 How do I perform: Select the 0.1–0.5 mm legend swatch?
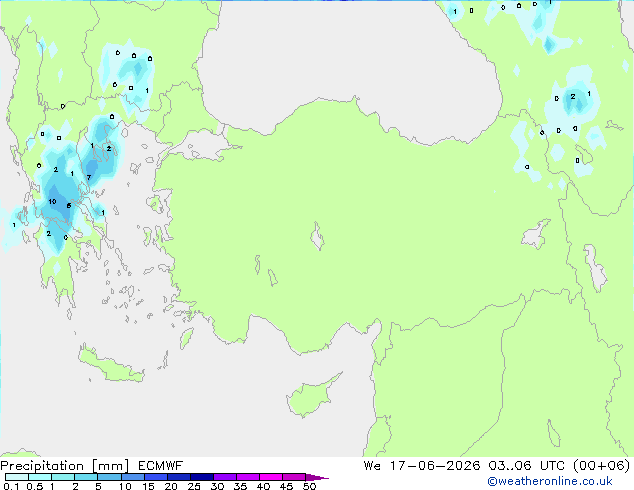point(17,477)
